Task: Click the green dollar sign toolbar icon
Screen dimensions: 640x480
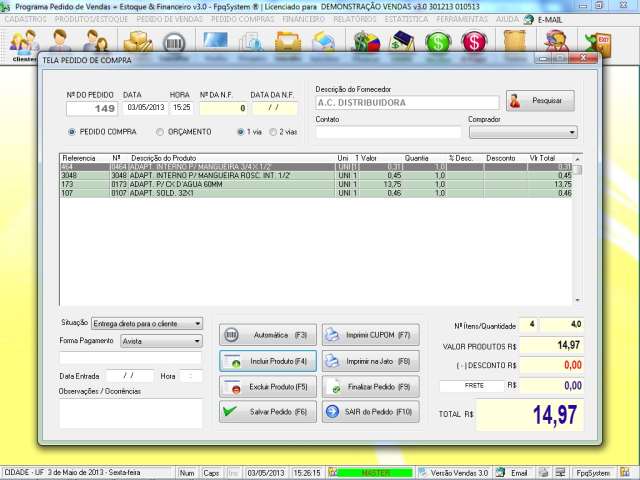Action: 438,43
